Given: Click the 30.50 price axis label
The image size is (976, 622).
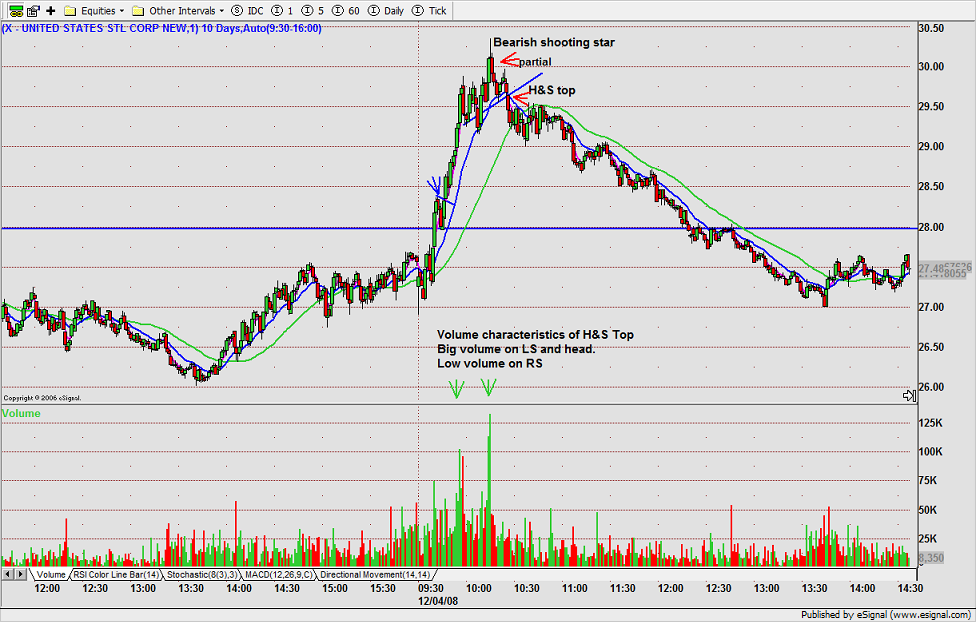Looking at the screenshot, I should pyautogui.click(x=931, y=28).
